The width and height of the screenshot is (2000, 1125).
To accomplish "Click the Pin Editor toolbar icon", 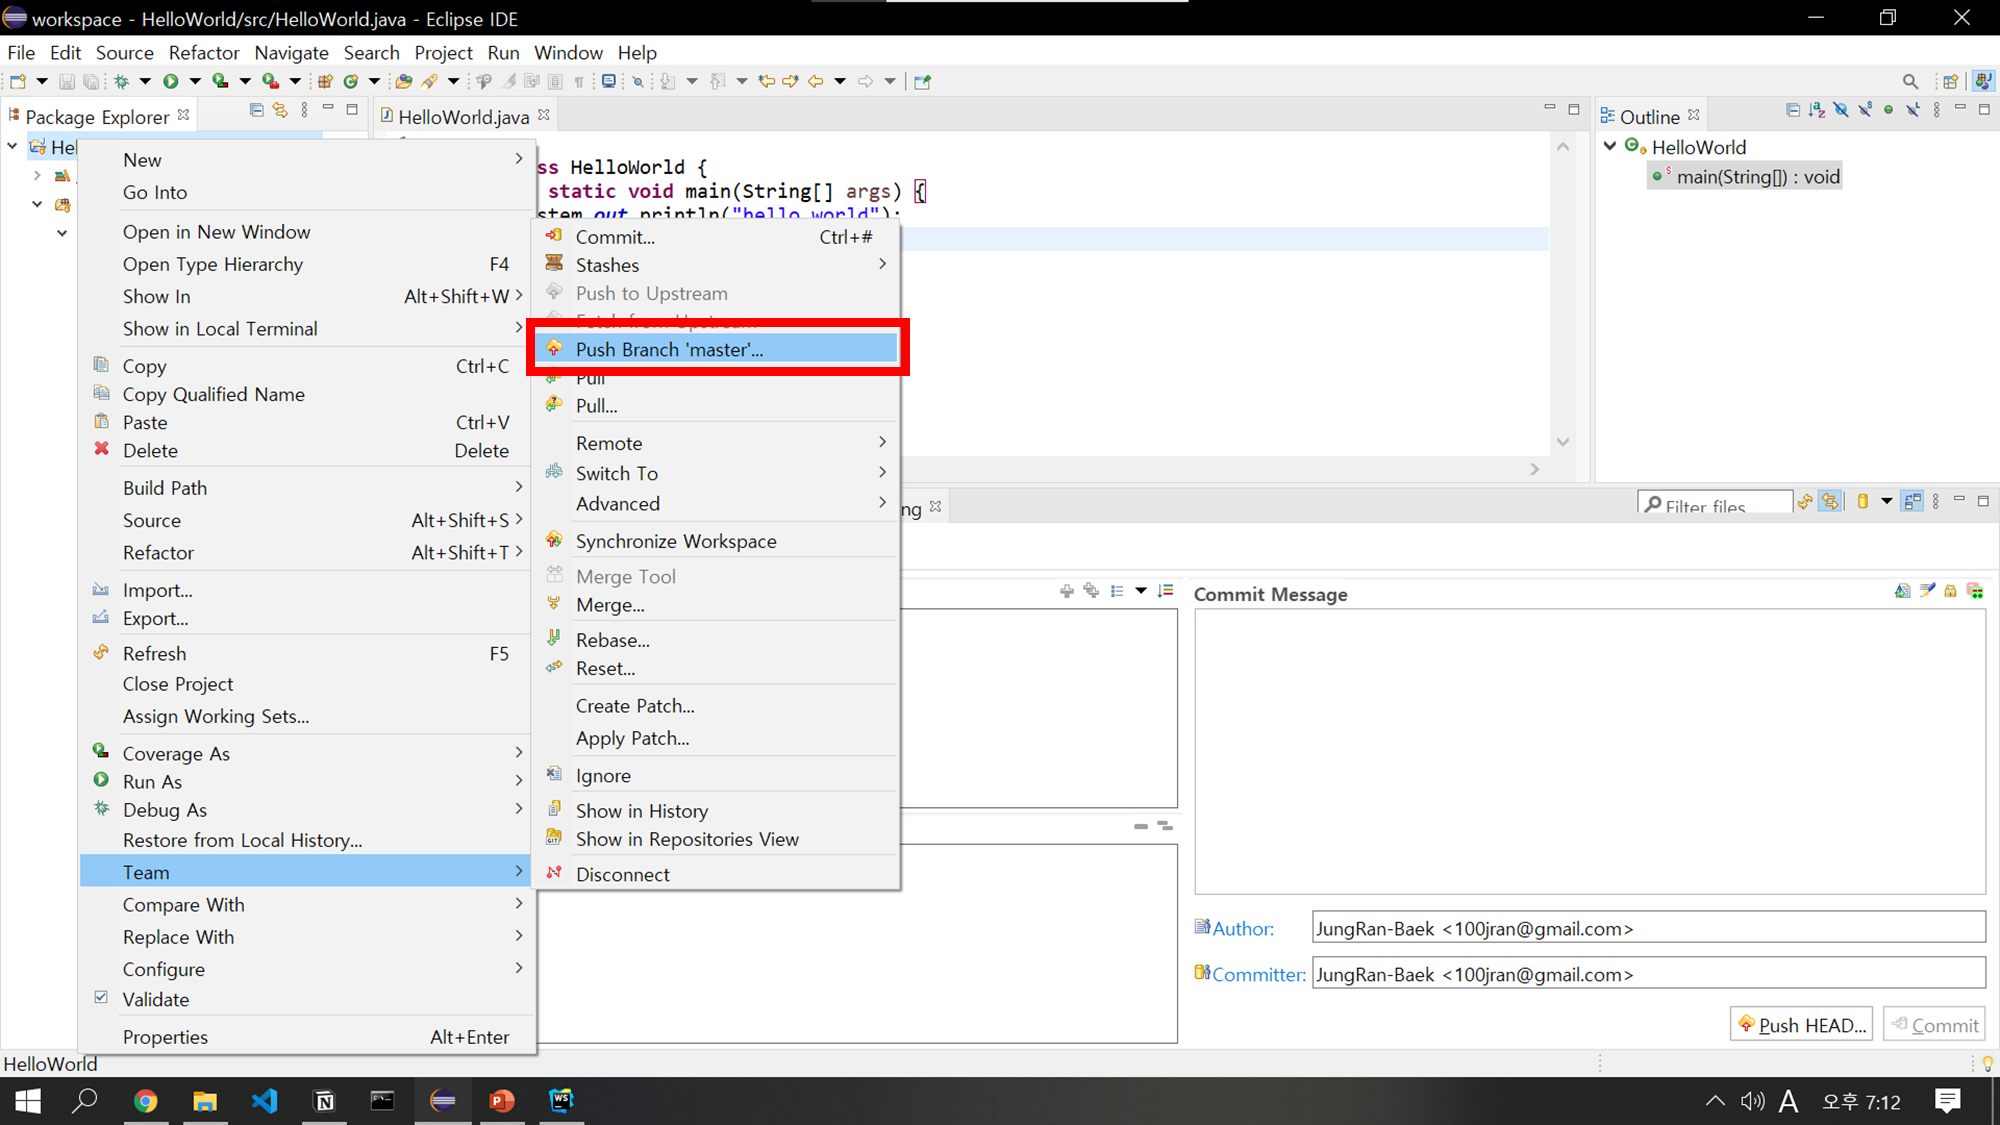I will tap(923, 81).
